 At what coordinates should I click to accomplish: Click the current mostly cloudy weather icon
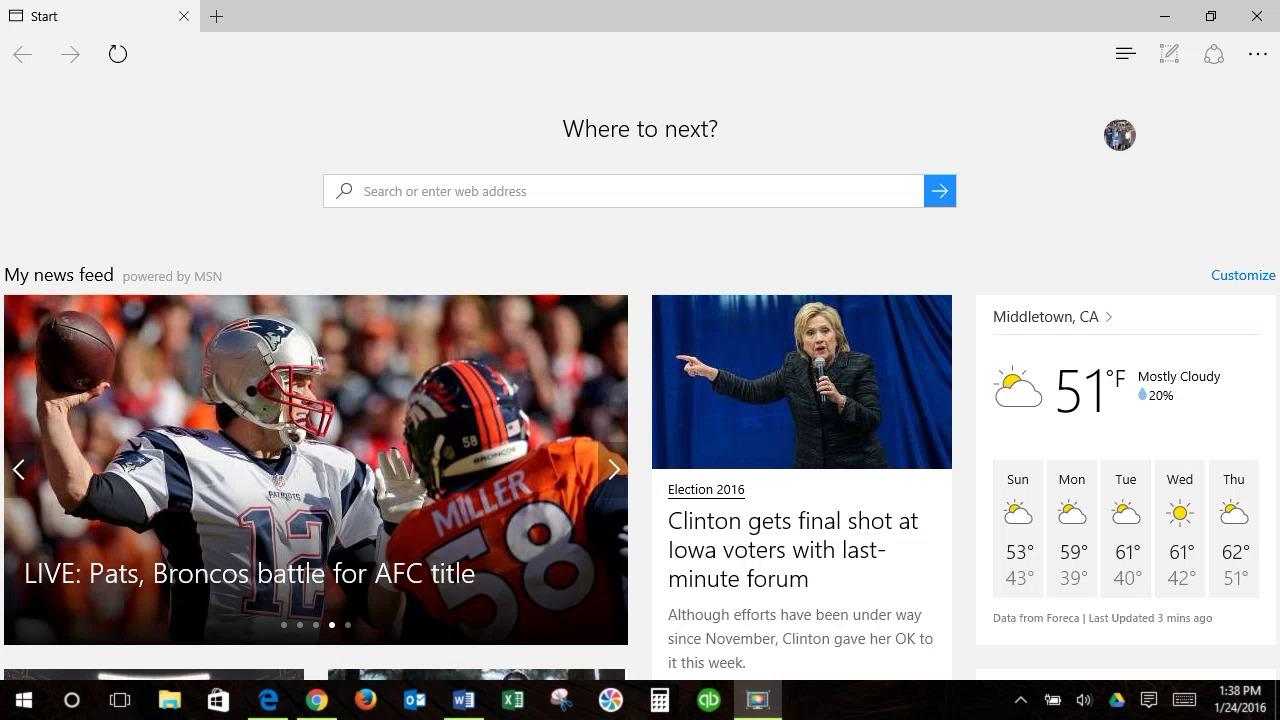(1018, 387)
